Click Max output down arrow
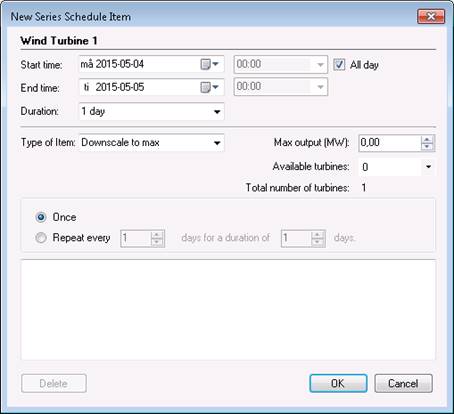 (x=427, y=147)
